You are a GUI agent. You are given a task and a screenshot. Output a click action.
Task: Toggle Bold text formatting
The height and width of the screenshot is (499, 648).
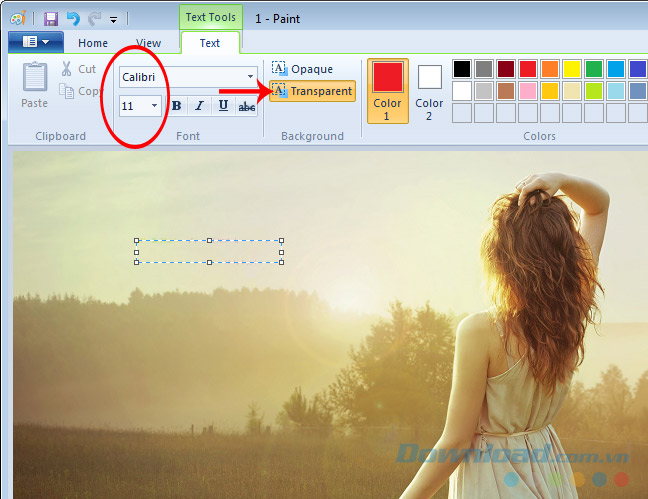pyautogui.click(x=176, y=106)
